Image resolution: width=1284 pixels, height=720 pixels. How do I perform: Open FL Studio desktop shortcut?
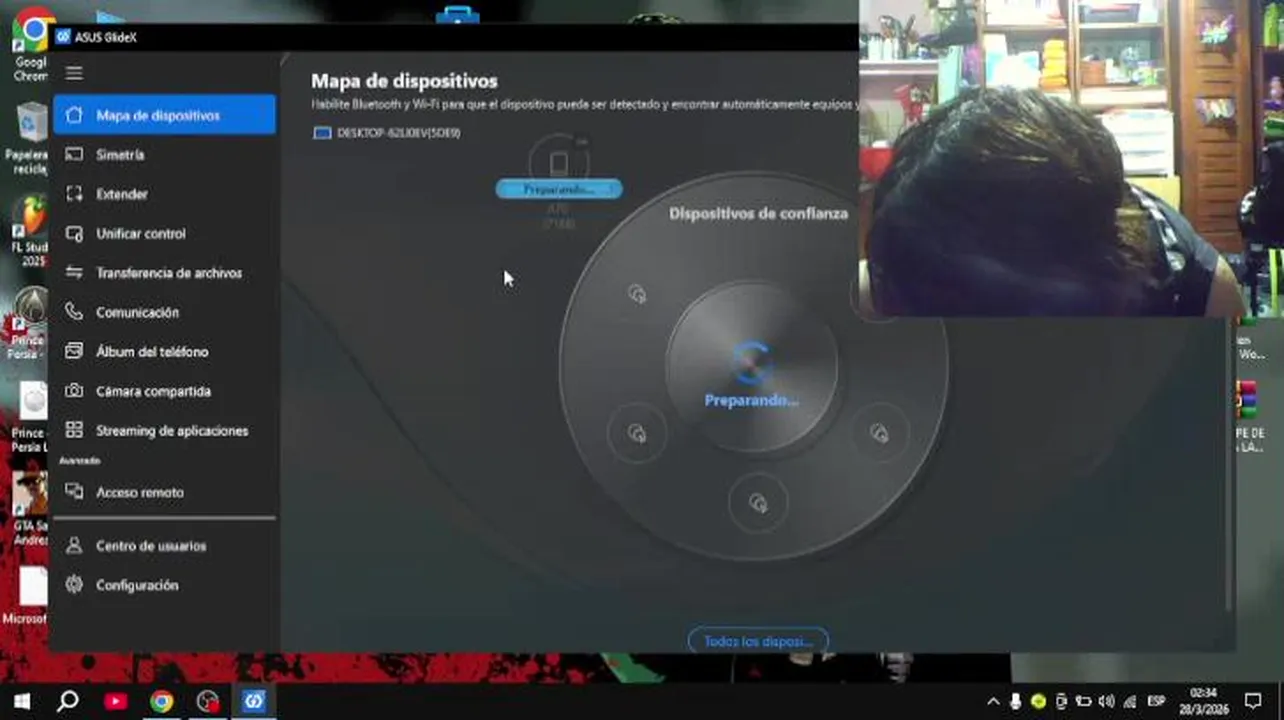click(x=30, y=230)
